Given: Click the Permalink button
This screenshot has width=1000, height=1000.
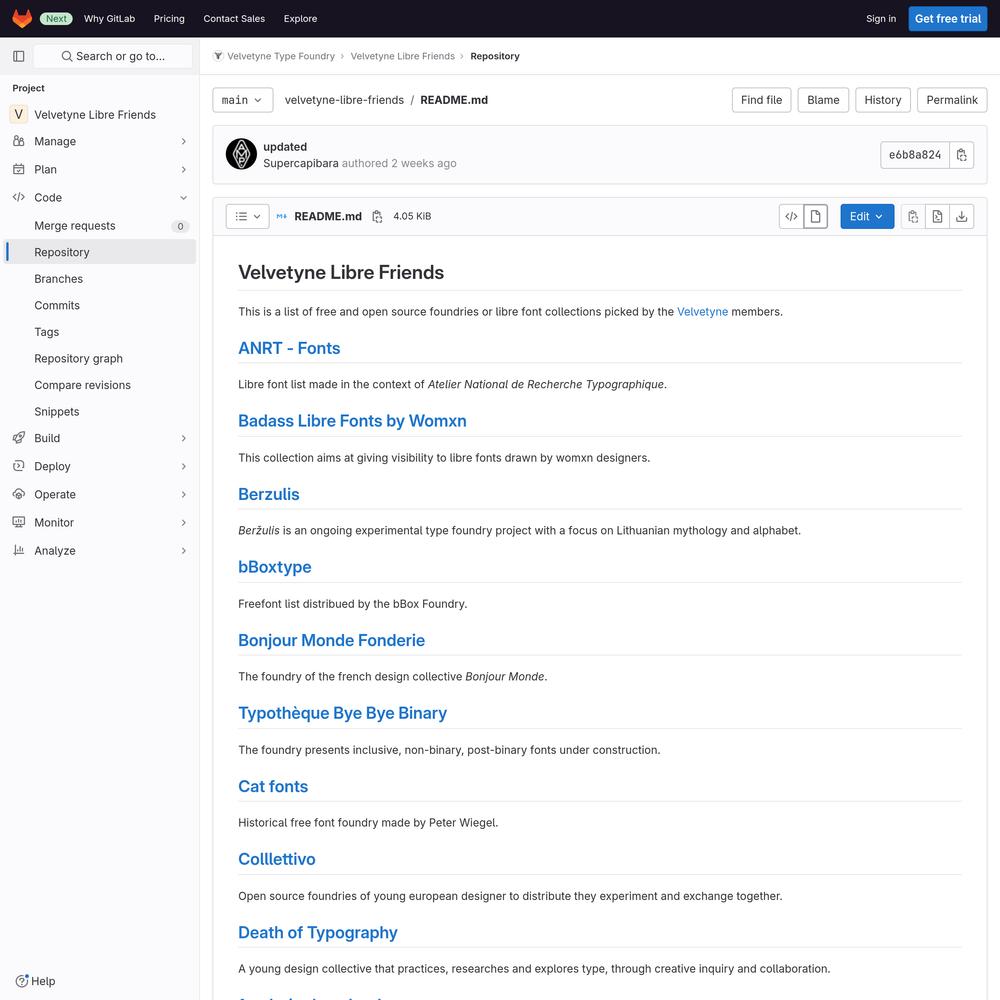Looking at the screenshot, I should [952, 100].
